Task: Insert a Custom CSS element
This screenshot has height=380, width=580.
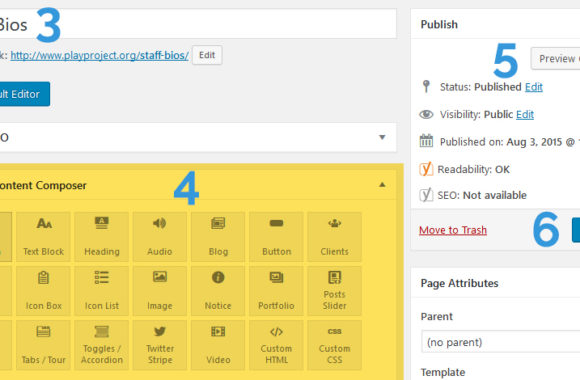Action: click(x=334, y=345)
